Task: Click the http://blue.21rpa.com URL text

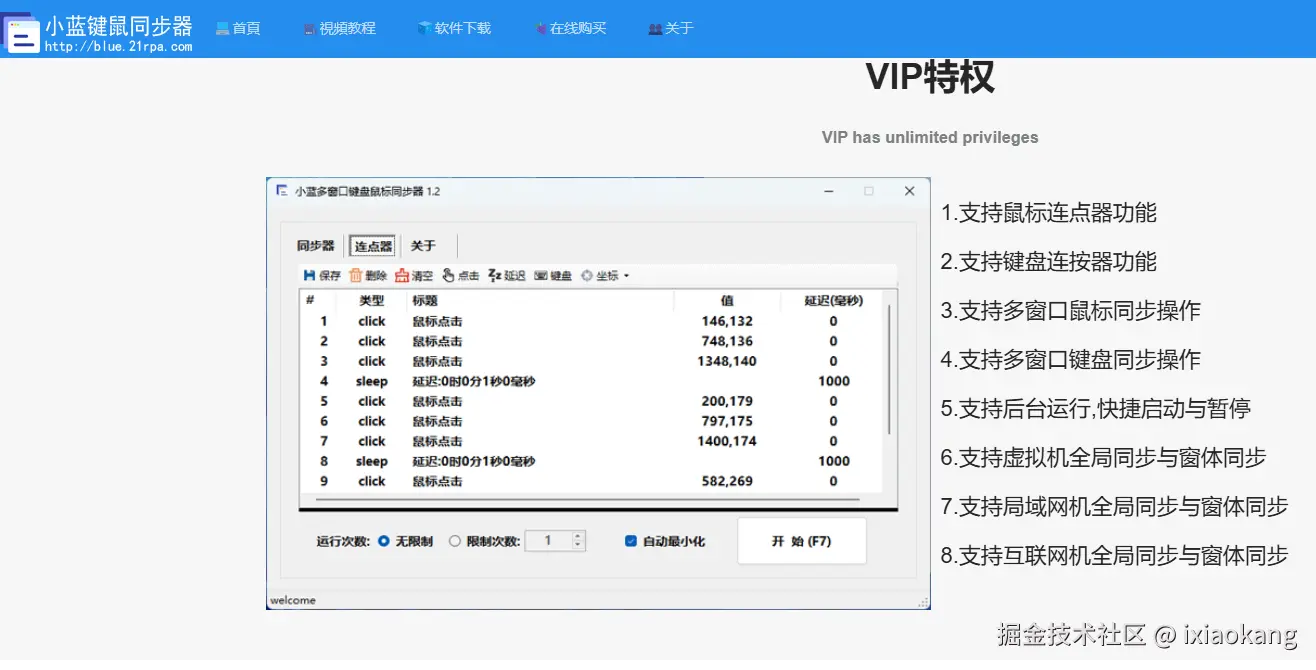Action: (118, 46)
